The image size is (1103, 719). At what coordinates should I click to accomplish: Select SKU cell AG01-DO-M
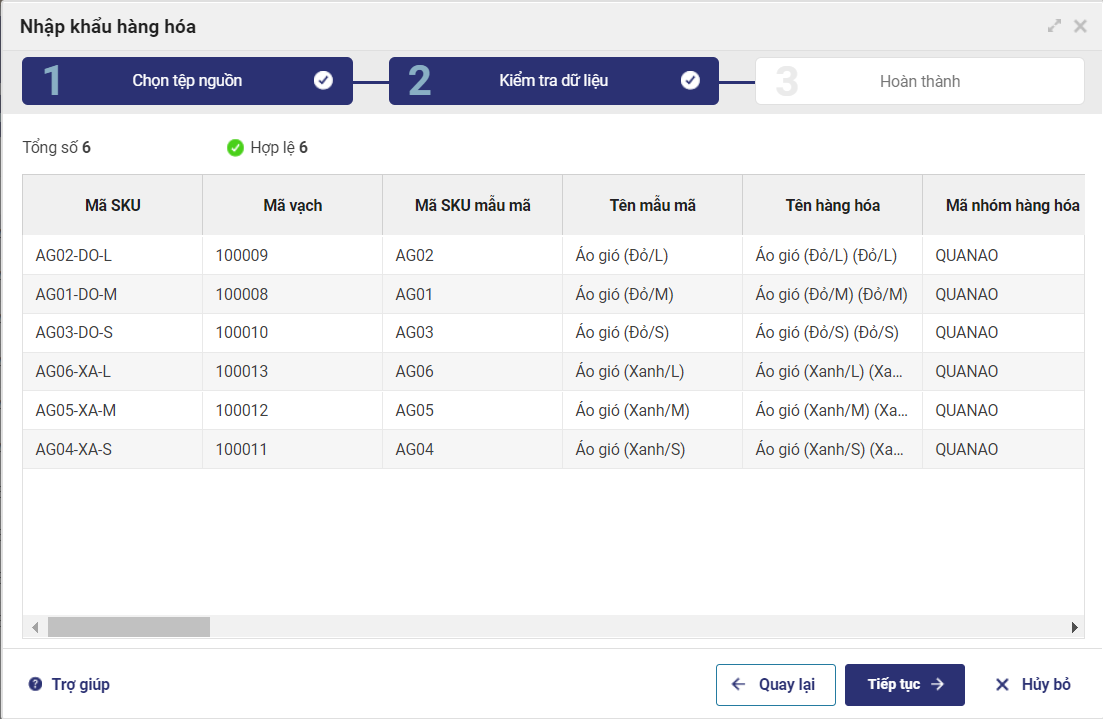coord(113,294)
